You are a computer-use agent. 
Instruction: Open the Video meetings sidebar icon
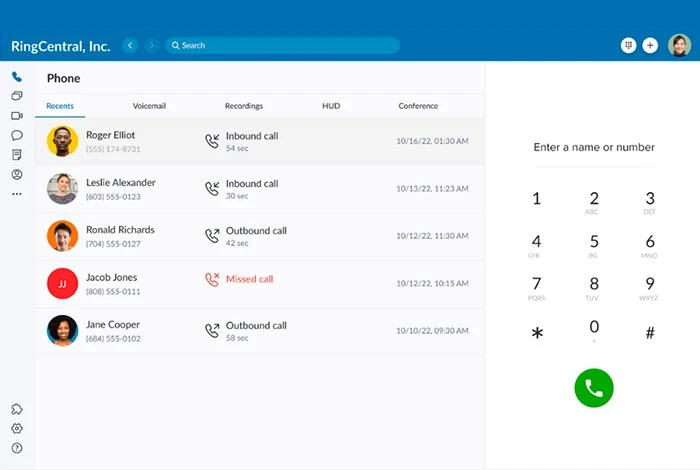[17, 116]
